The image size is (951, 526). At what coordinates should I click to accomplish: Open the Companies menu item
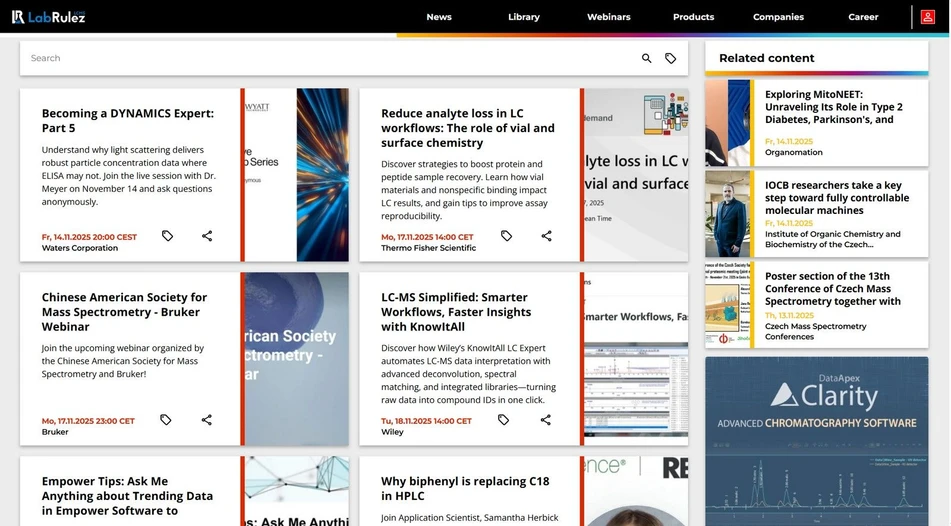(x=778, y=17)
